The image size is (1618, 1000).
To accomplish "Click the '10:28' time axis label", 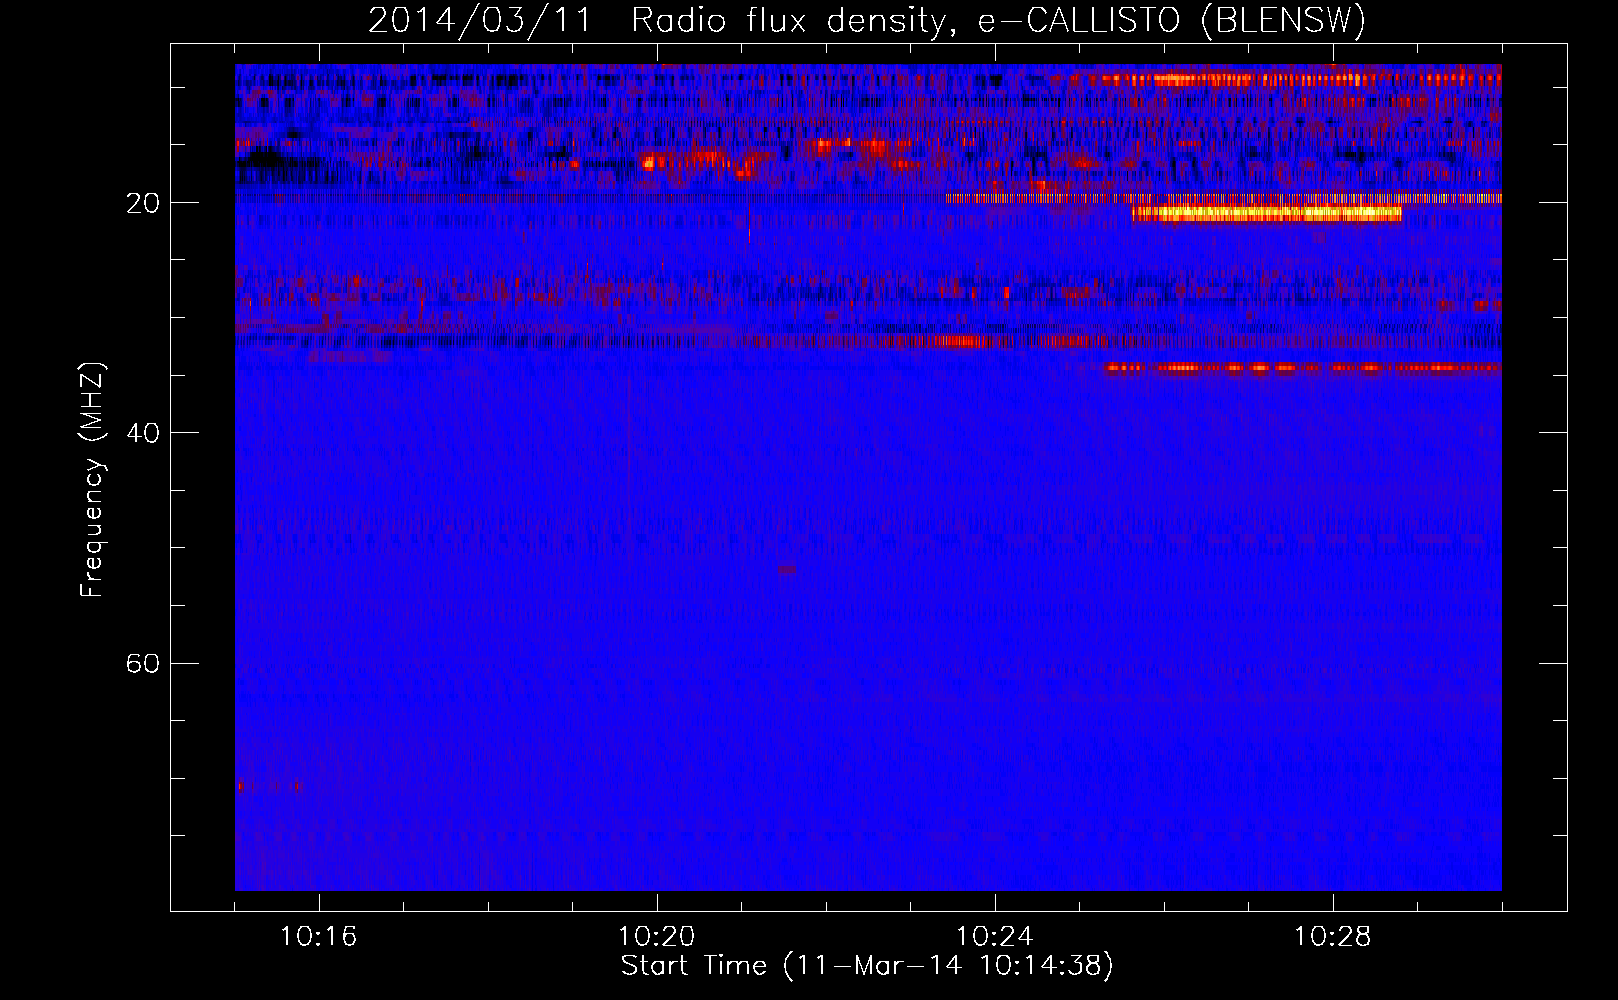I will click(1333, 937).
